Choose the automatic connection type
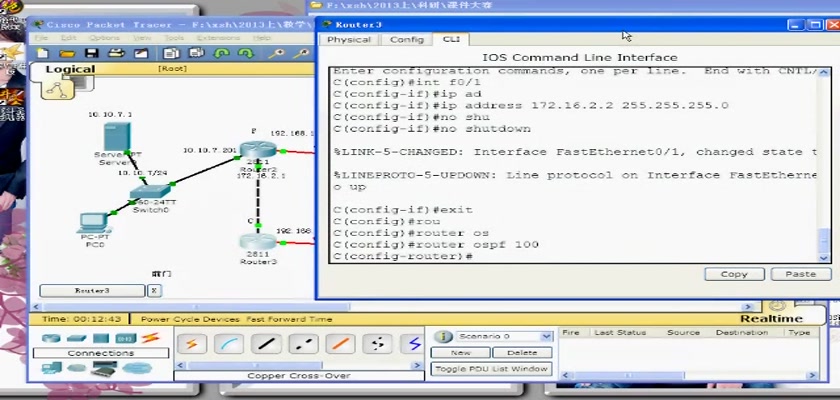The image size is (840, 400). [x=191, y=344]
